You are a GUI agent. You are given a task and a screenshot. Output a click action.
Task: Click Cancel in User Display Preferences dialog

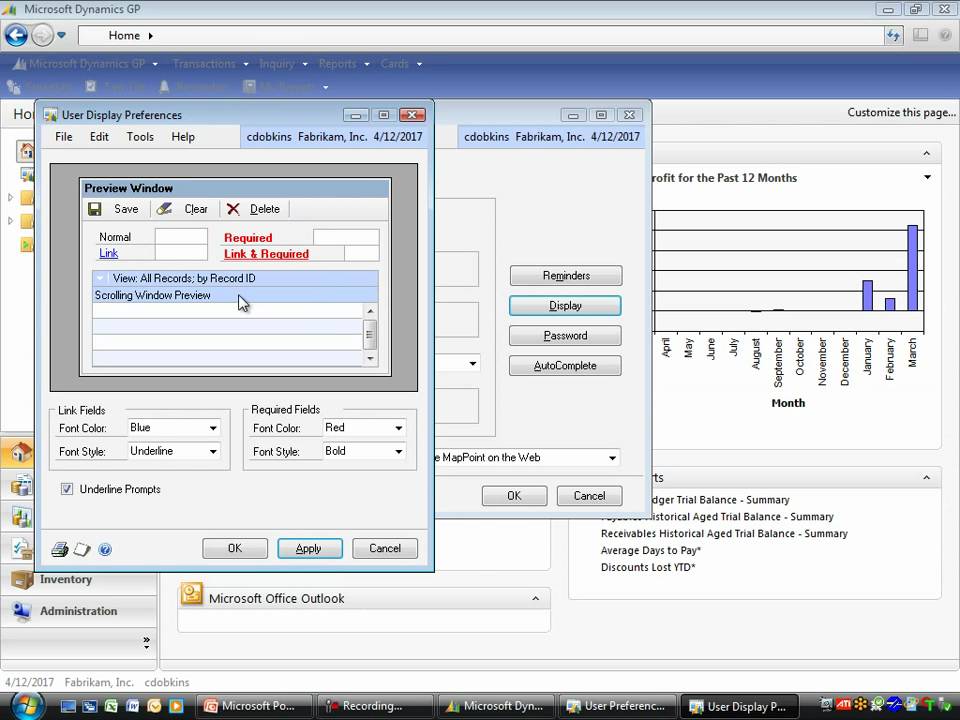385,549
